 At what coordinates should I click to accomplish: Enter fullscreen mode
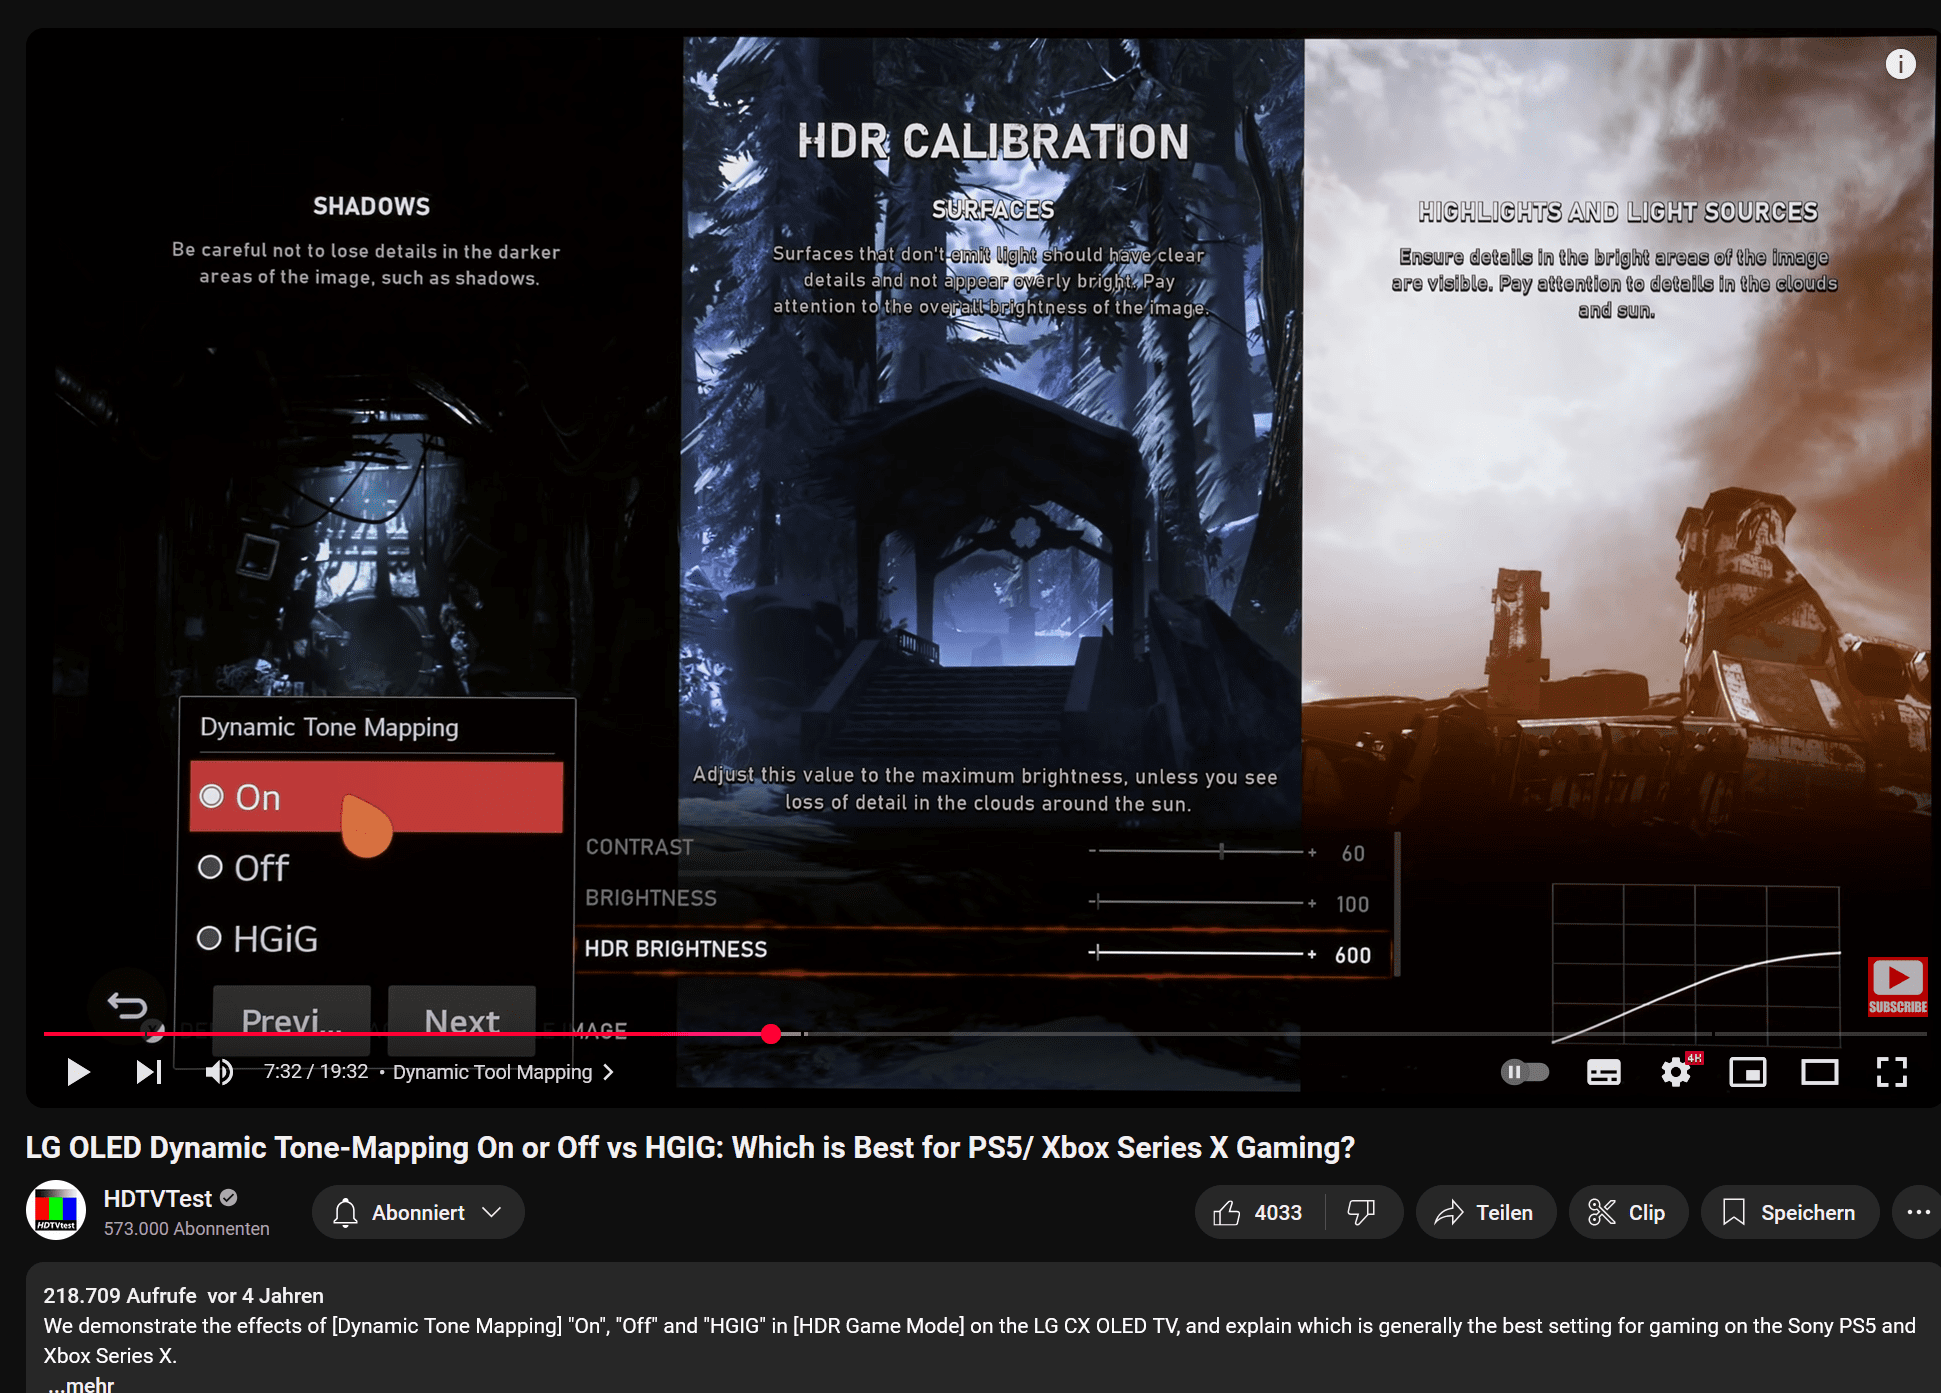[x=1892, y=1072]
